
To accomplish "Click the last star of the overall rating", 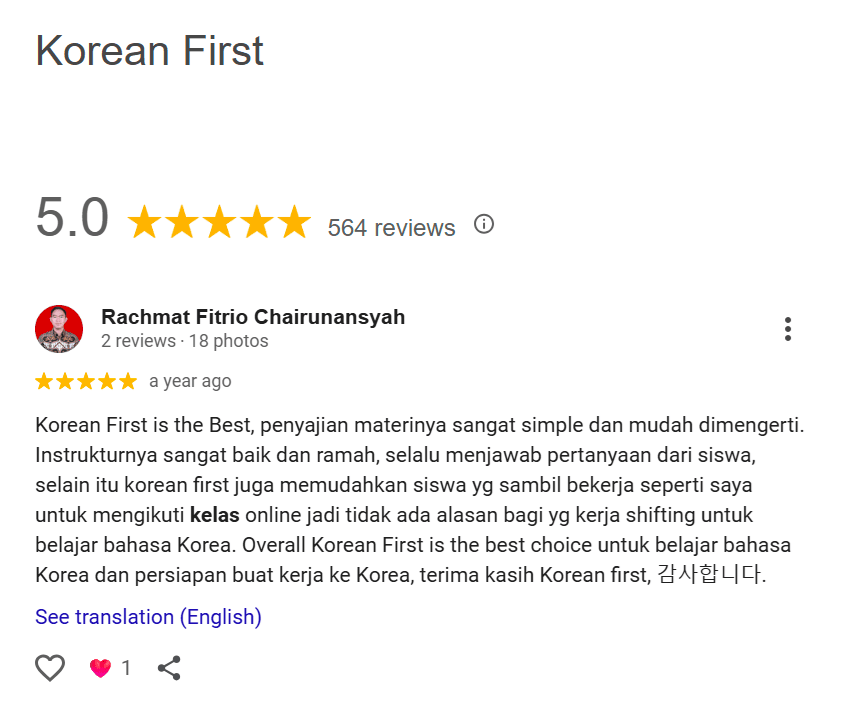I will coord(294,222).
